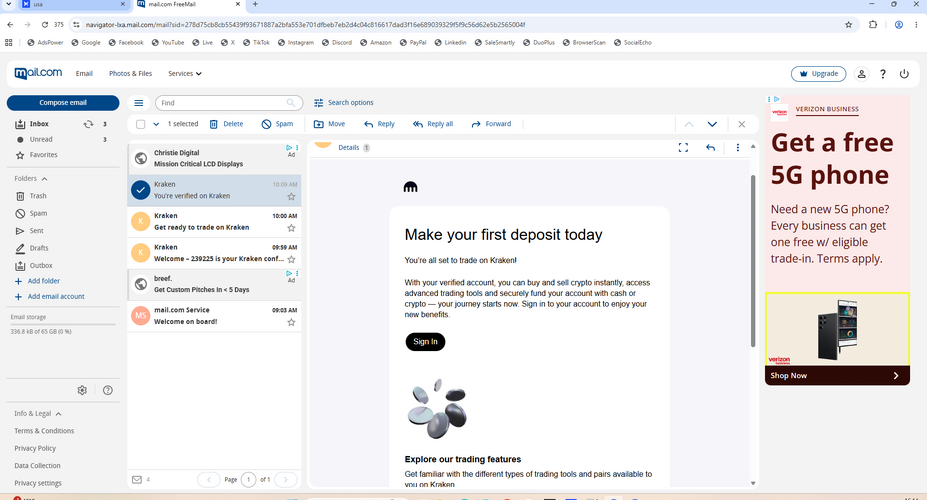The height and width of the screenshot is (500, 927).
Task: Click the email body vertical scrollbar
Action: point(753,261)
